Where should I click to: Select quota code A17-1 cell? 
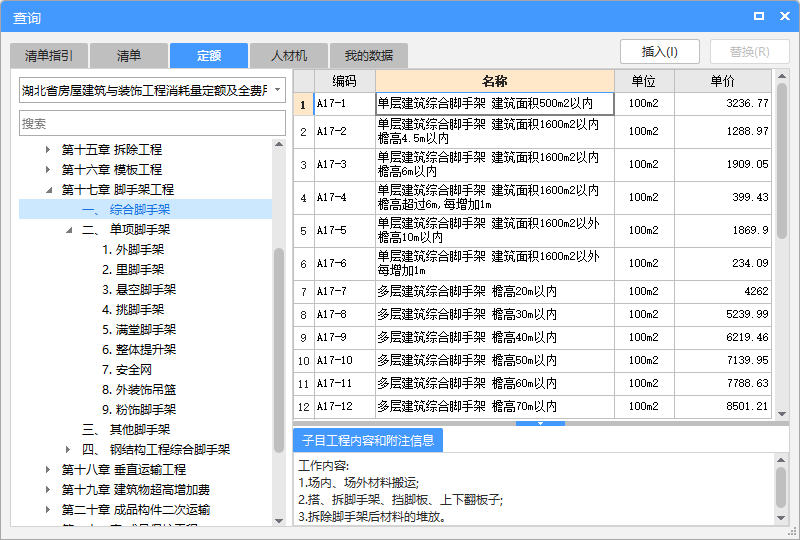pyautogui.click(x=344, y=104)
